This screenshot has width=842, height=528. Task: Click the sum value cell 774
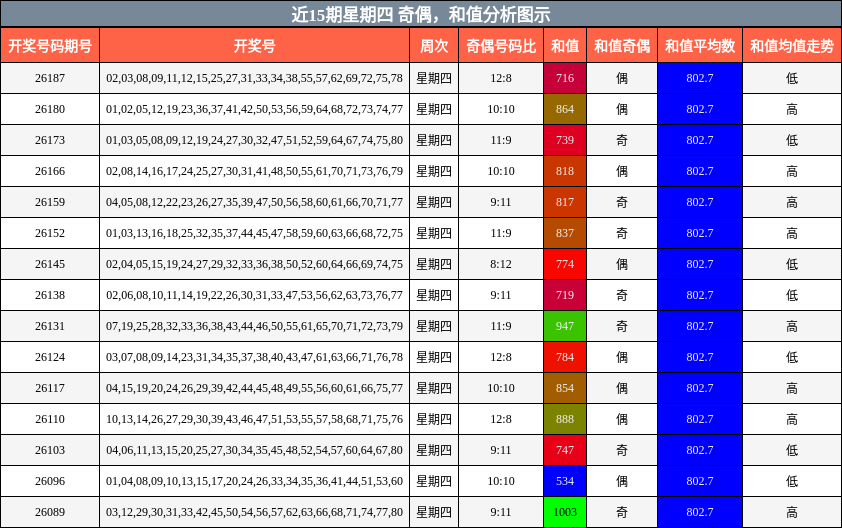565,264
